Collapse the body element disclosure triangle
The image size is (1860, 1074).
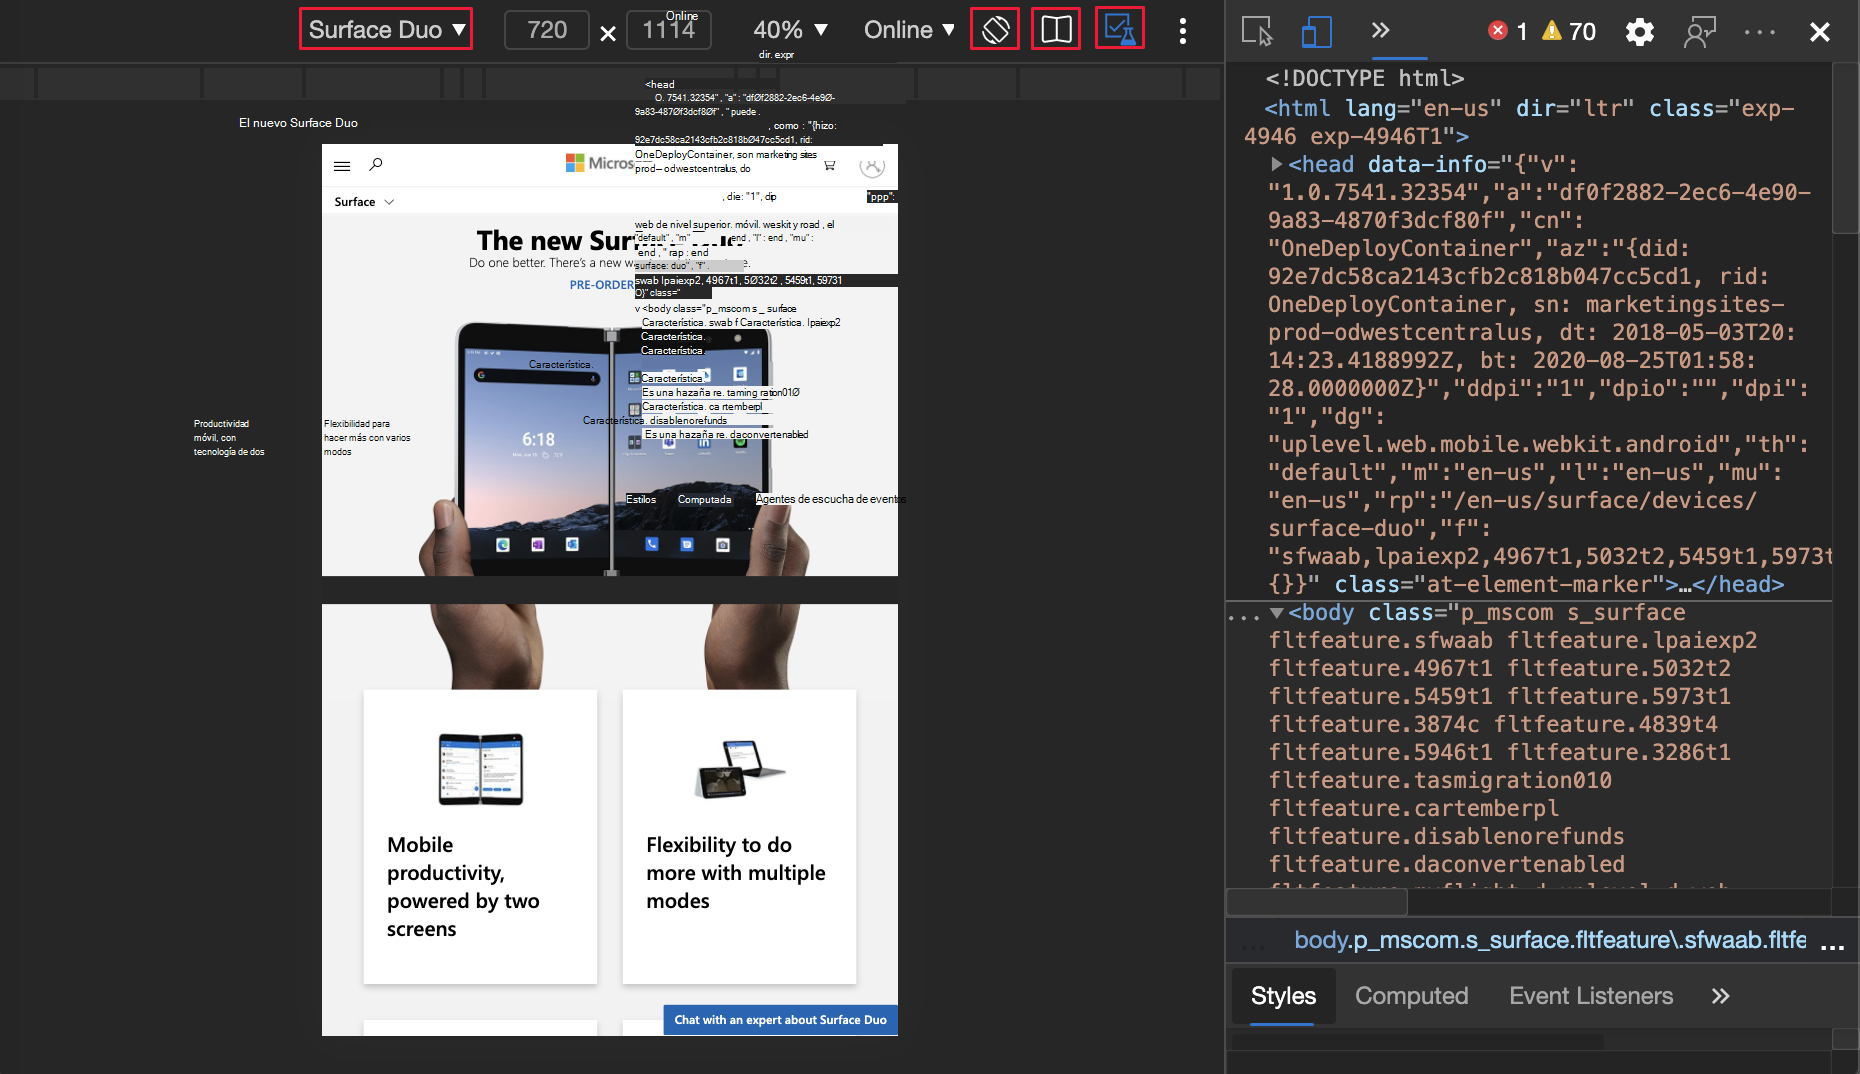click(1277, 612)
